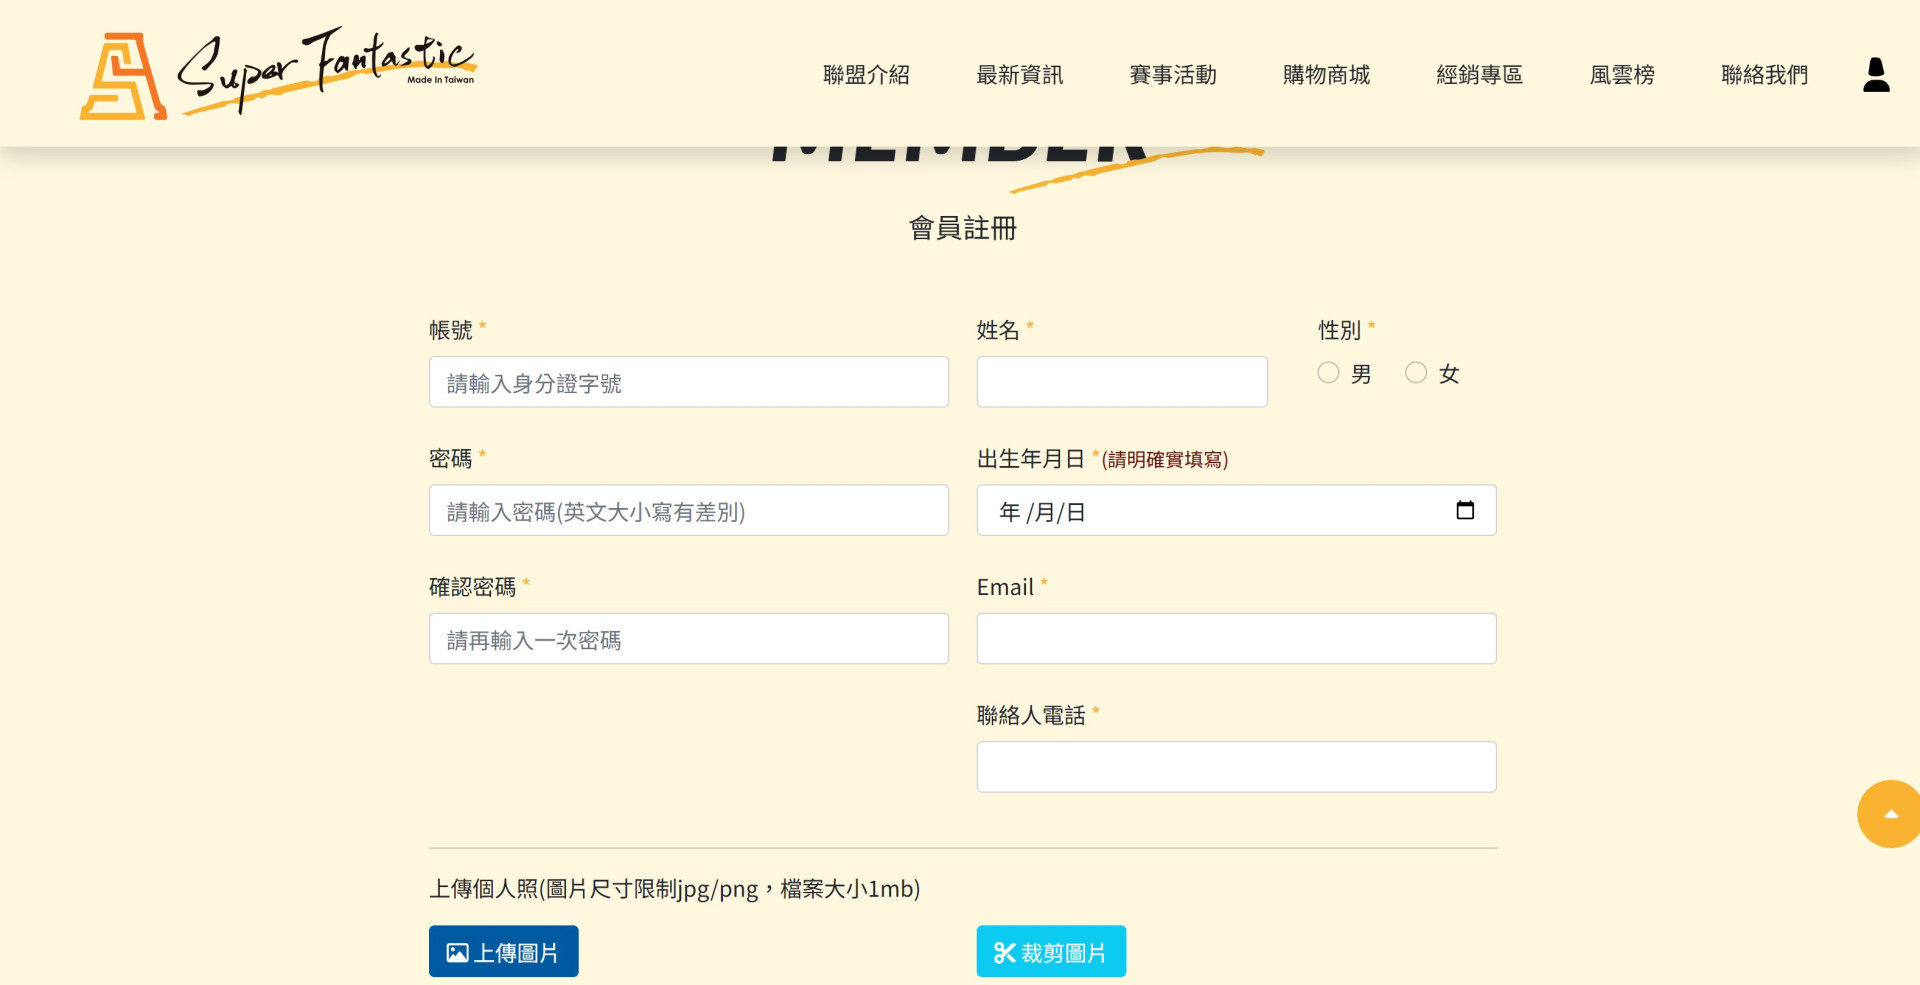Click the 姓名 name input field

coord(1121,382)
